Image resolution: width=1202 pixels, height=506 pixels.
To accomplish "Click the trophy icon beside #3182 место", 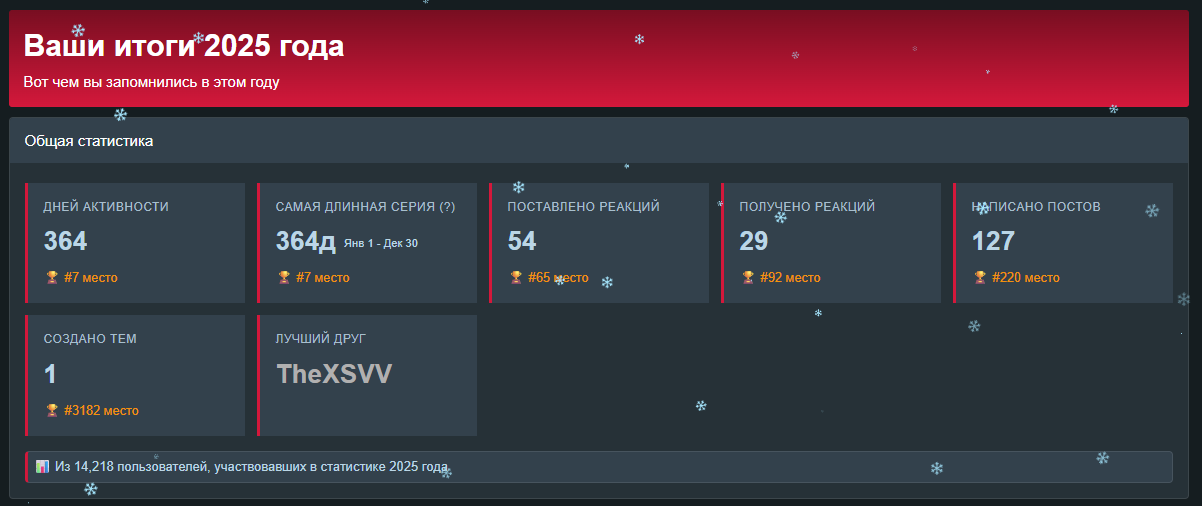I will [x=52, y=410].
